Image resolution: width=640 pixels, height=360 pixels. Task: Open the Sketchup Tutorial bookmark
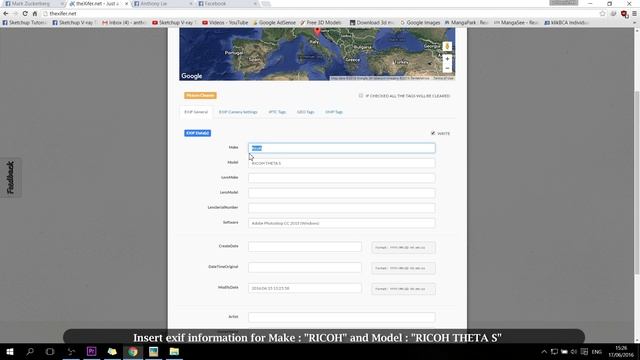(25, 22)
